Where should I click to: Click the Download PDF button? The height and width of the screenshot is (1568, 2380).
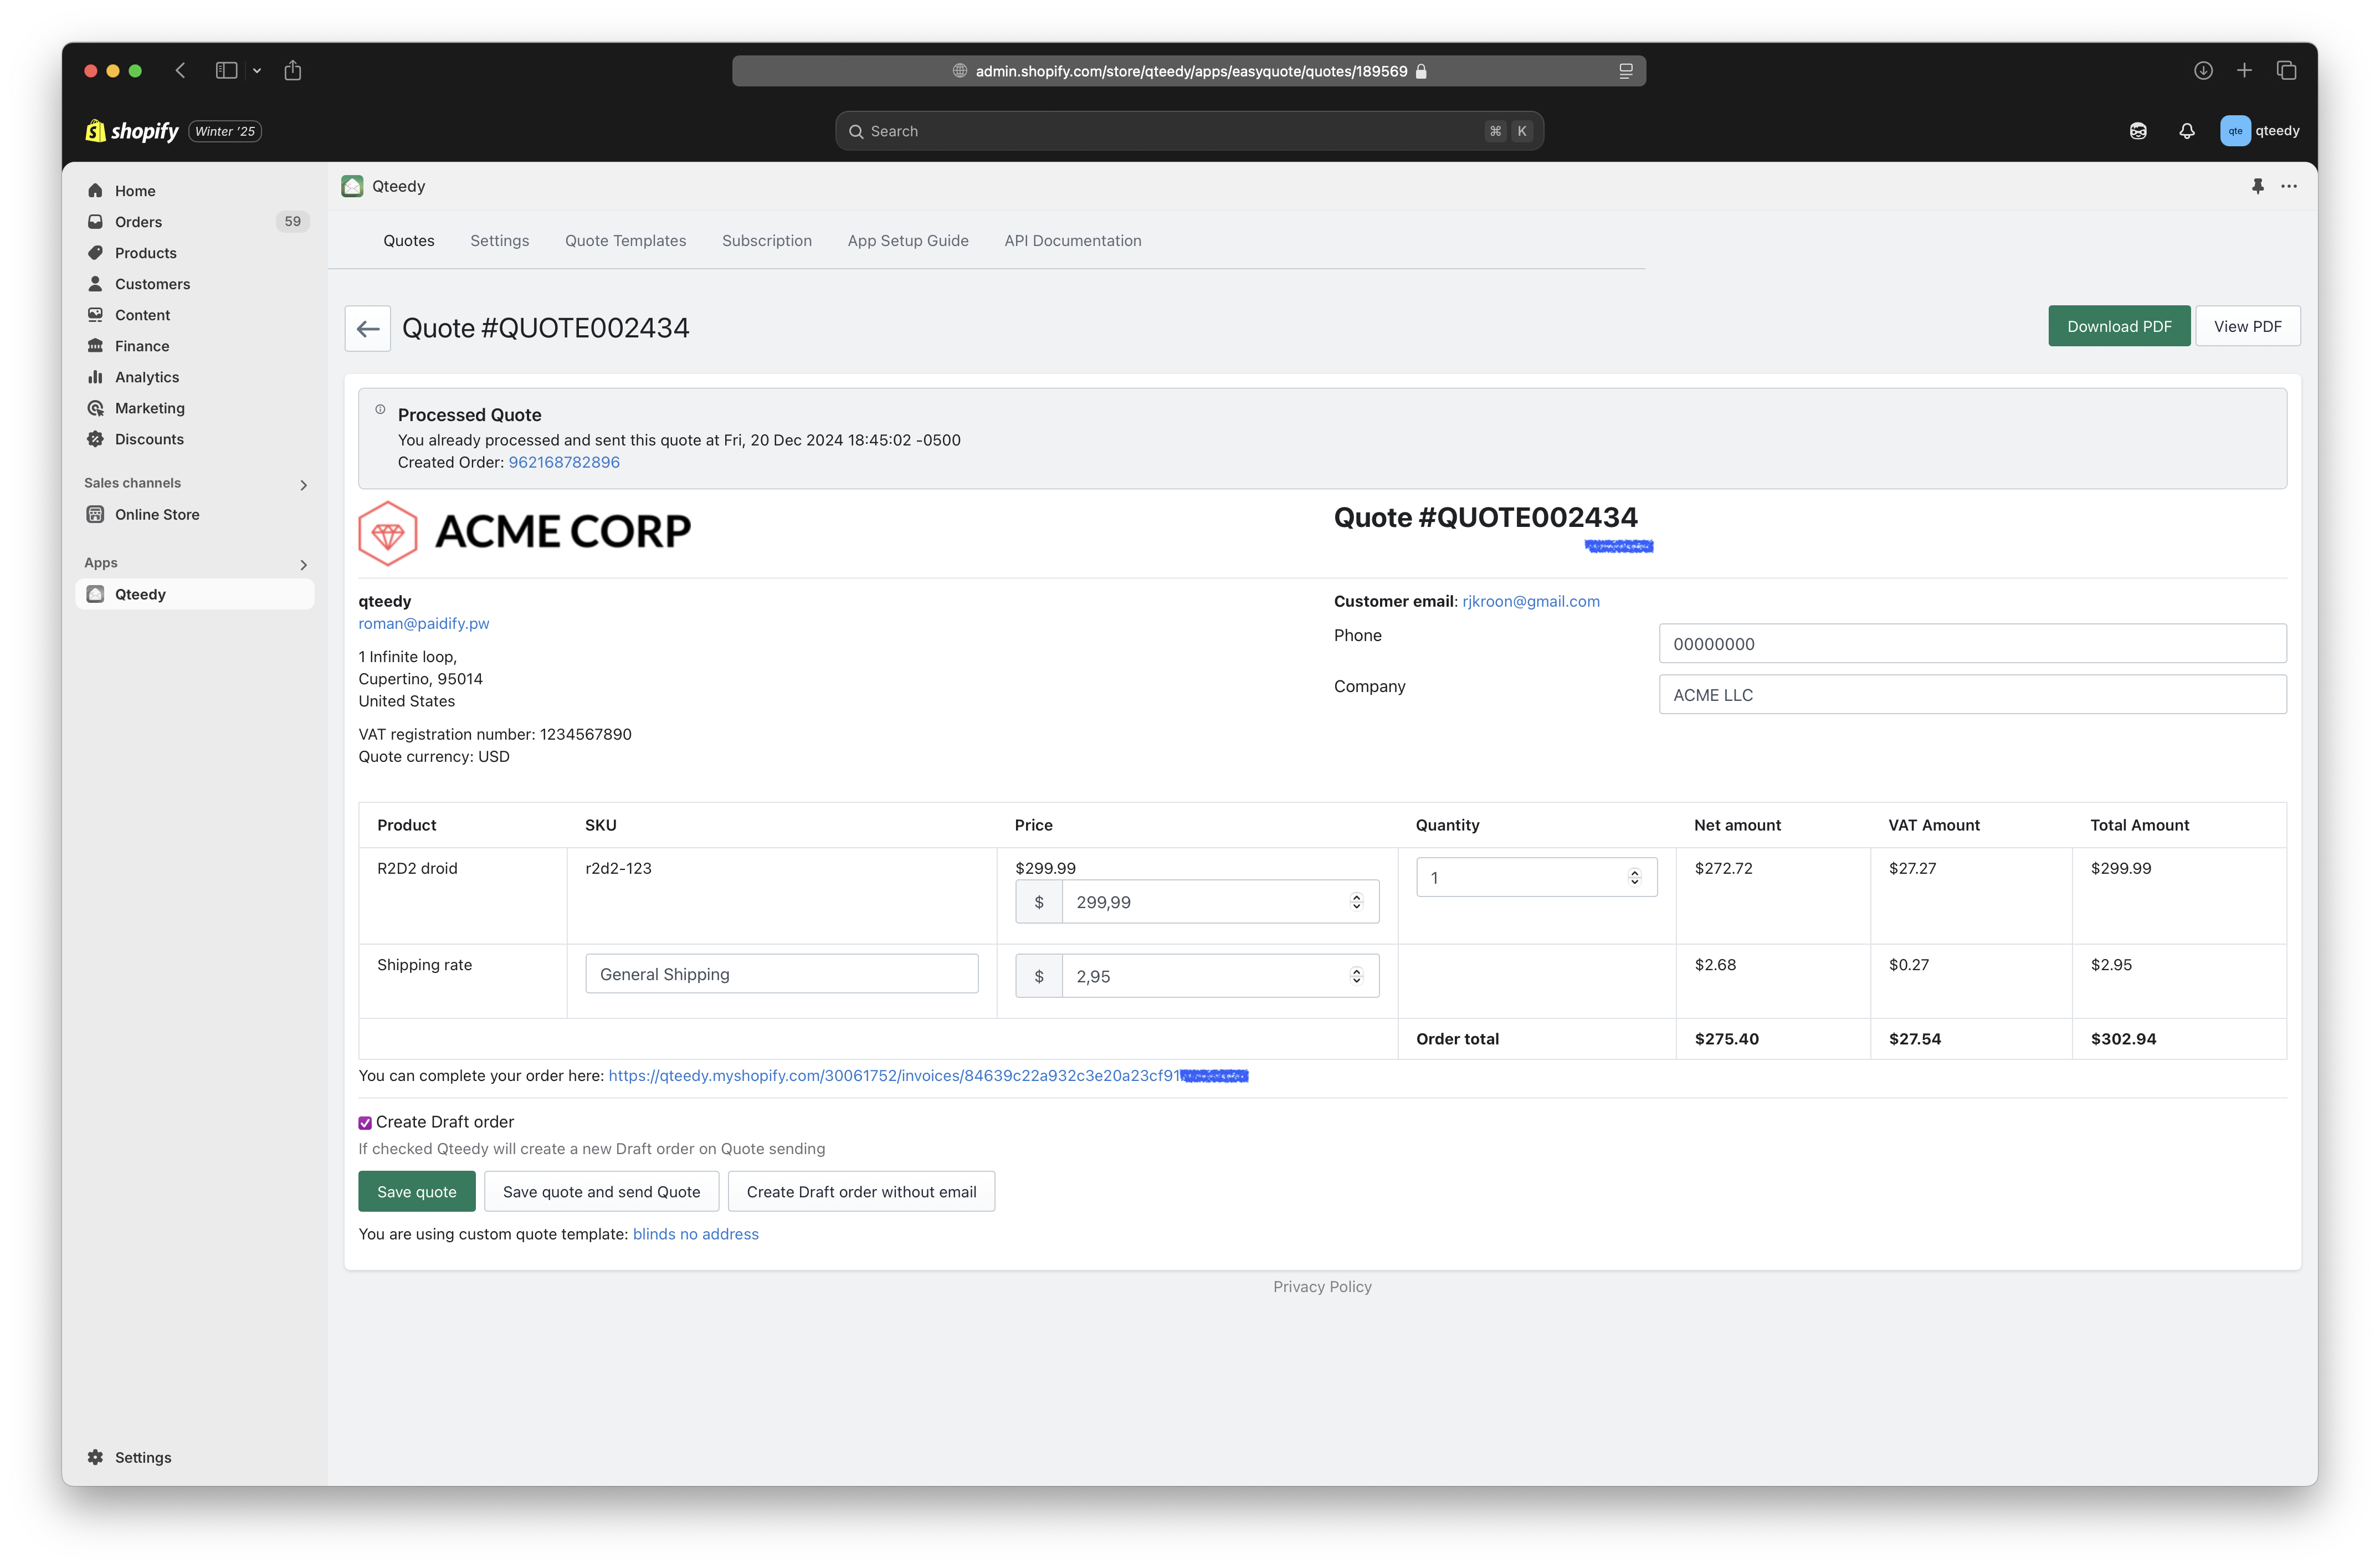[2118, 327]
